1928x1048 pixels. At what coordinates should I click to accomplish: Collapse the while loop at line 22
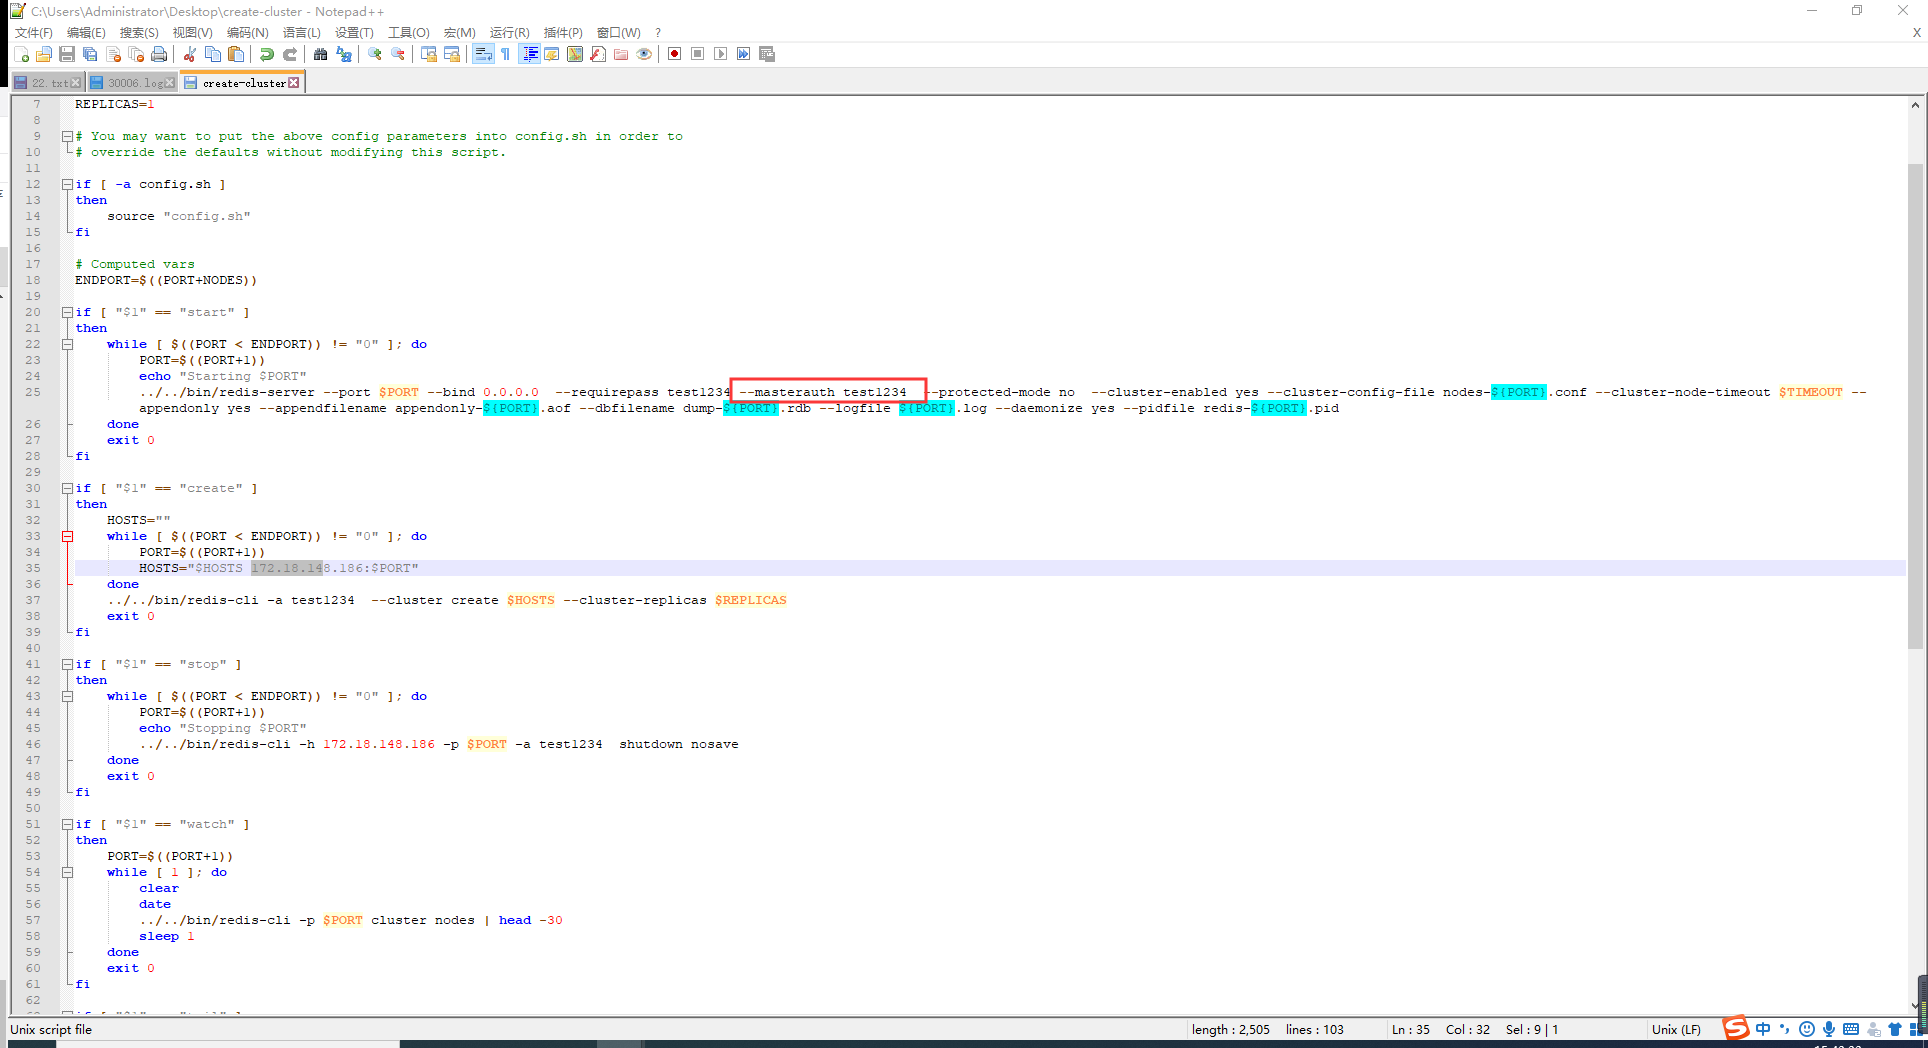(67, 344)
